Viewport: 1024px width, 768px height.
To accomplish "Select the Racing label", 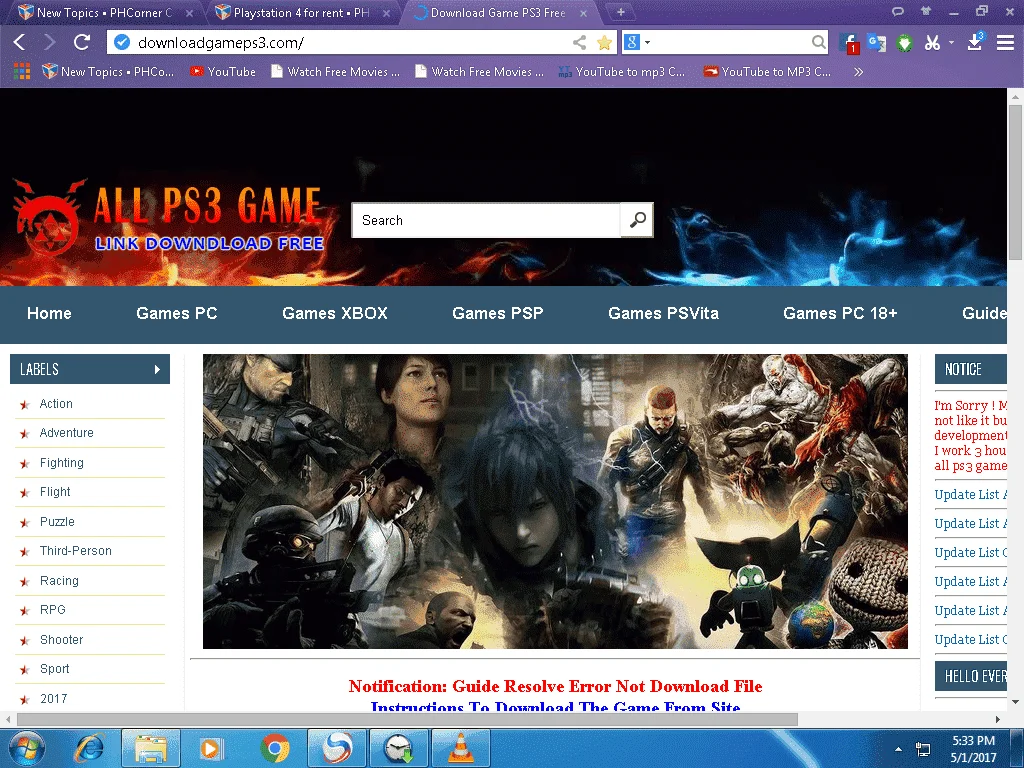I will tap(59, 581).
